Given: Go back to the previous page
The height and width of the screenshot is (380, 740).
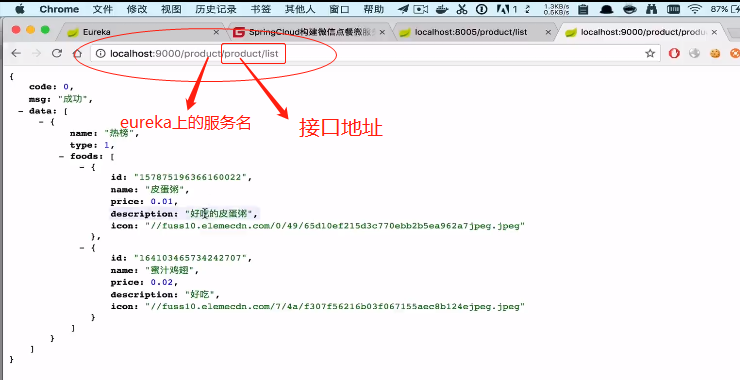Looking at the screenshot, I should 16,53.
